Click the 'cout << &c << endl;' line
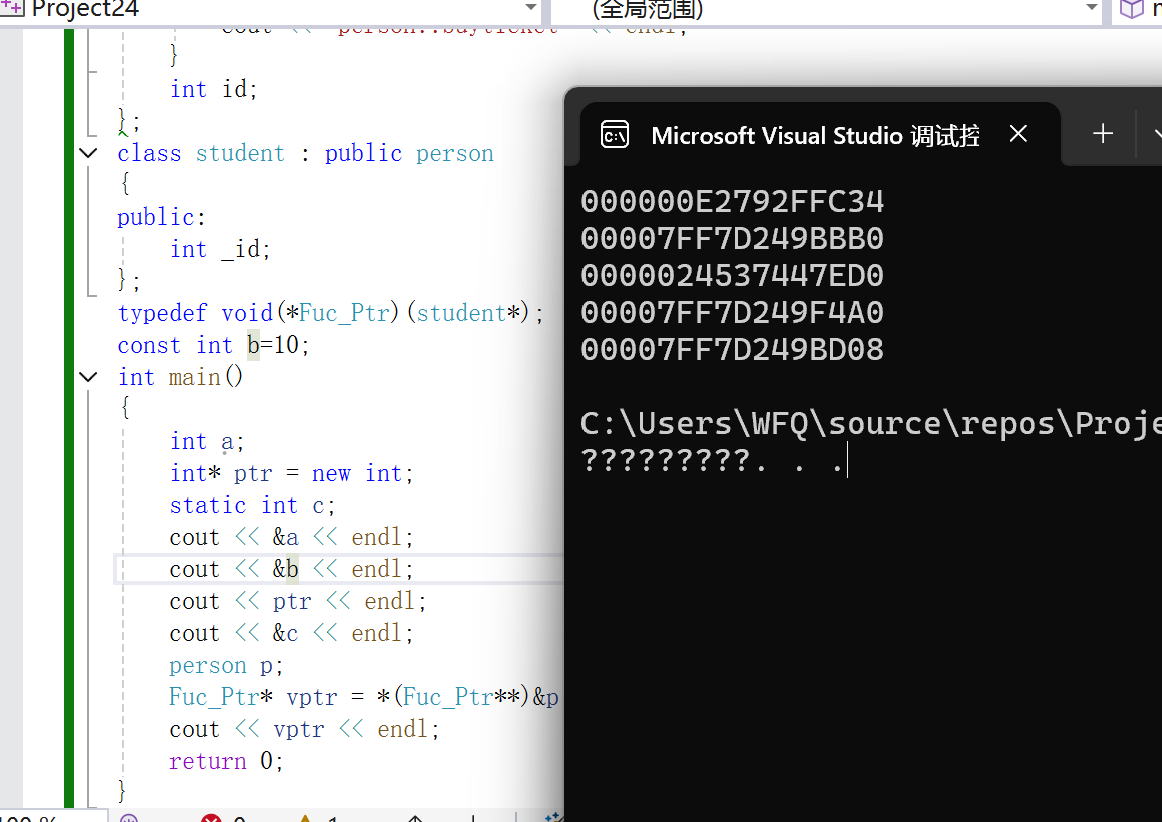Image resolution: width=1162 pixels, height=822 pixels. tap(291, 633)
